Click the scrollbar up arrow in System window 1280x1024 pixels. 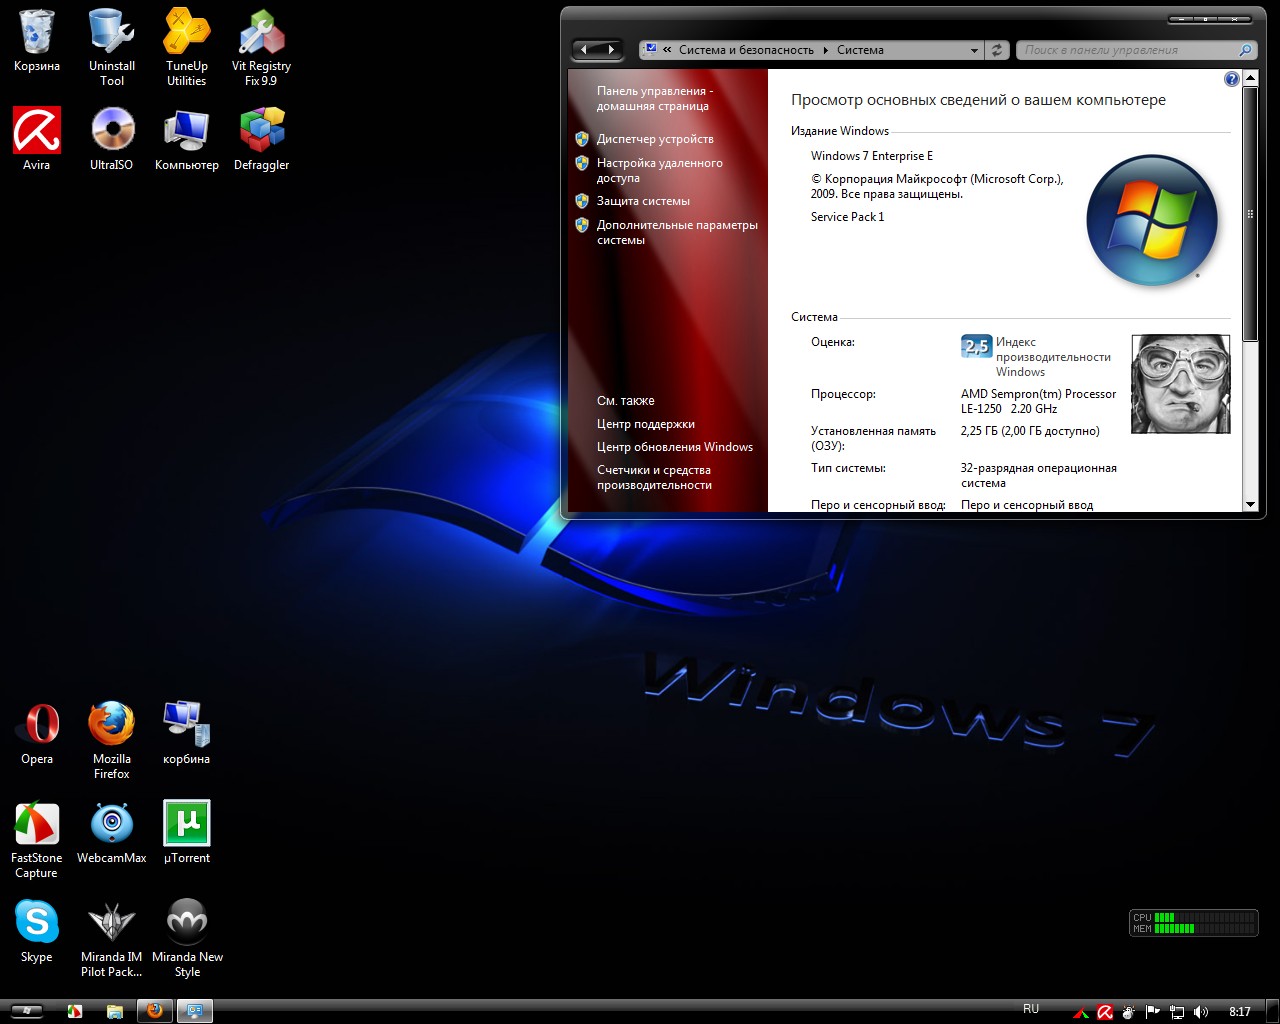coord(1250,77)
